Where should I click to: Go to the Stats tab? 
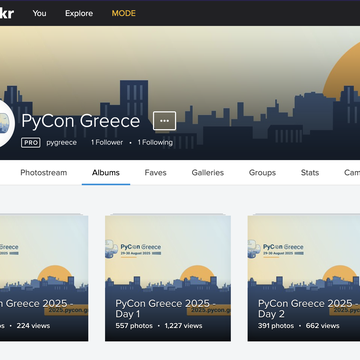coord(310,173)
